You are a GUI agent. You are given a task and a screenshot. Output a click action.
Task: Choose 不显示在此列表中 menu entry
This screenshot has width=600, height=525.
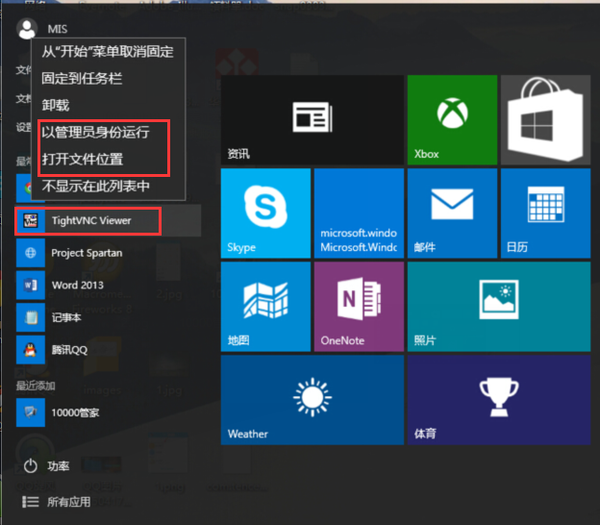[x=108, y=186]
